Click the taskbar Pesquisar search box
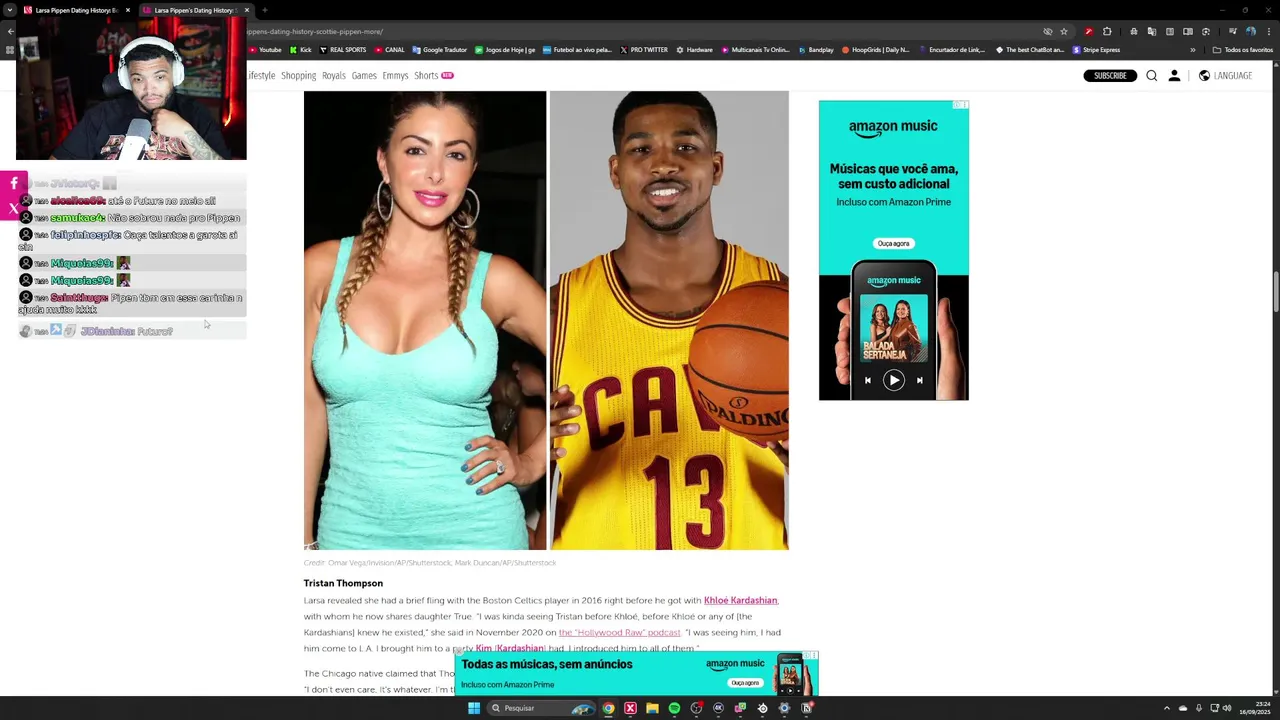The image size is (1280, 720). coord(541,708)
